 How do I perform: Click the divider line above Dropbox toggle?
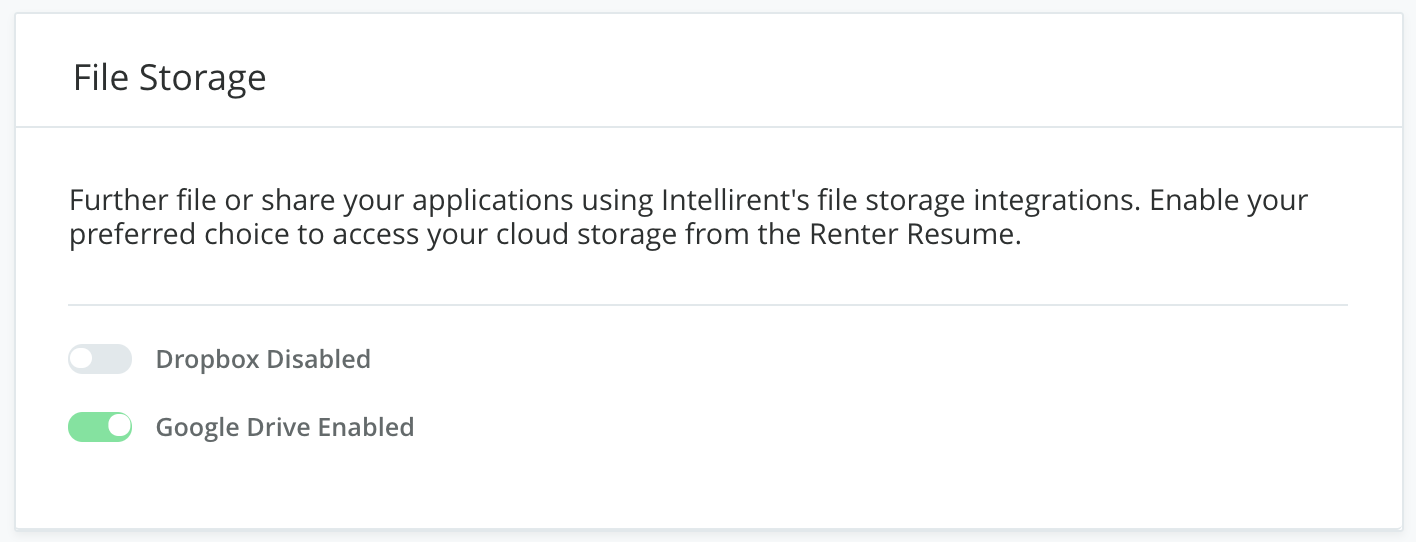(x=707, y=304)
